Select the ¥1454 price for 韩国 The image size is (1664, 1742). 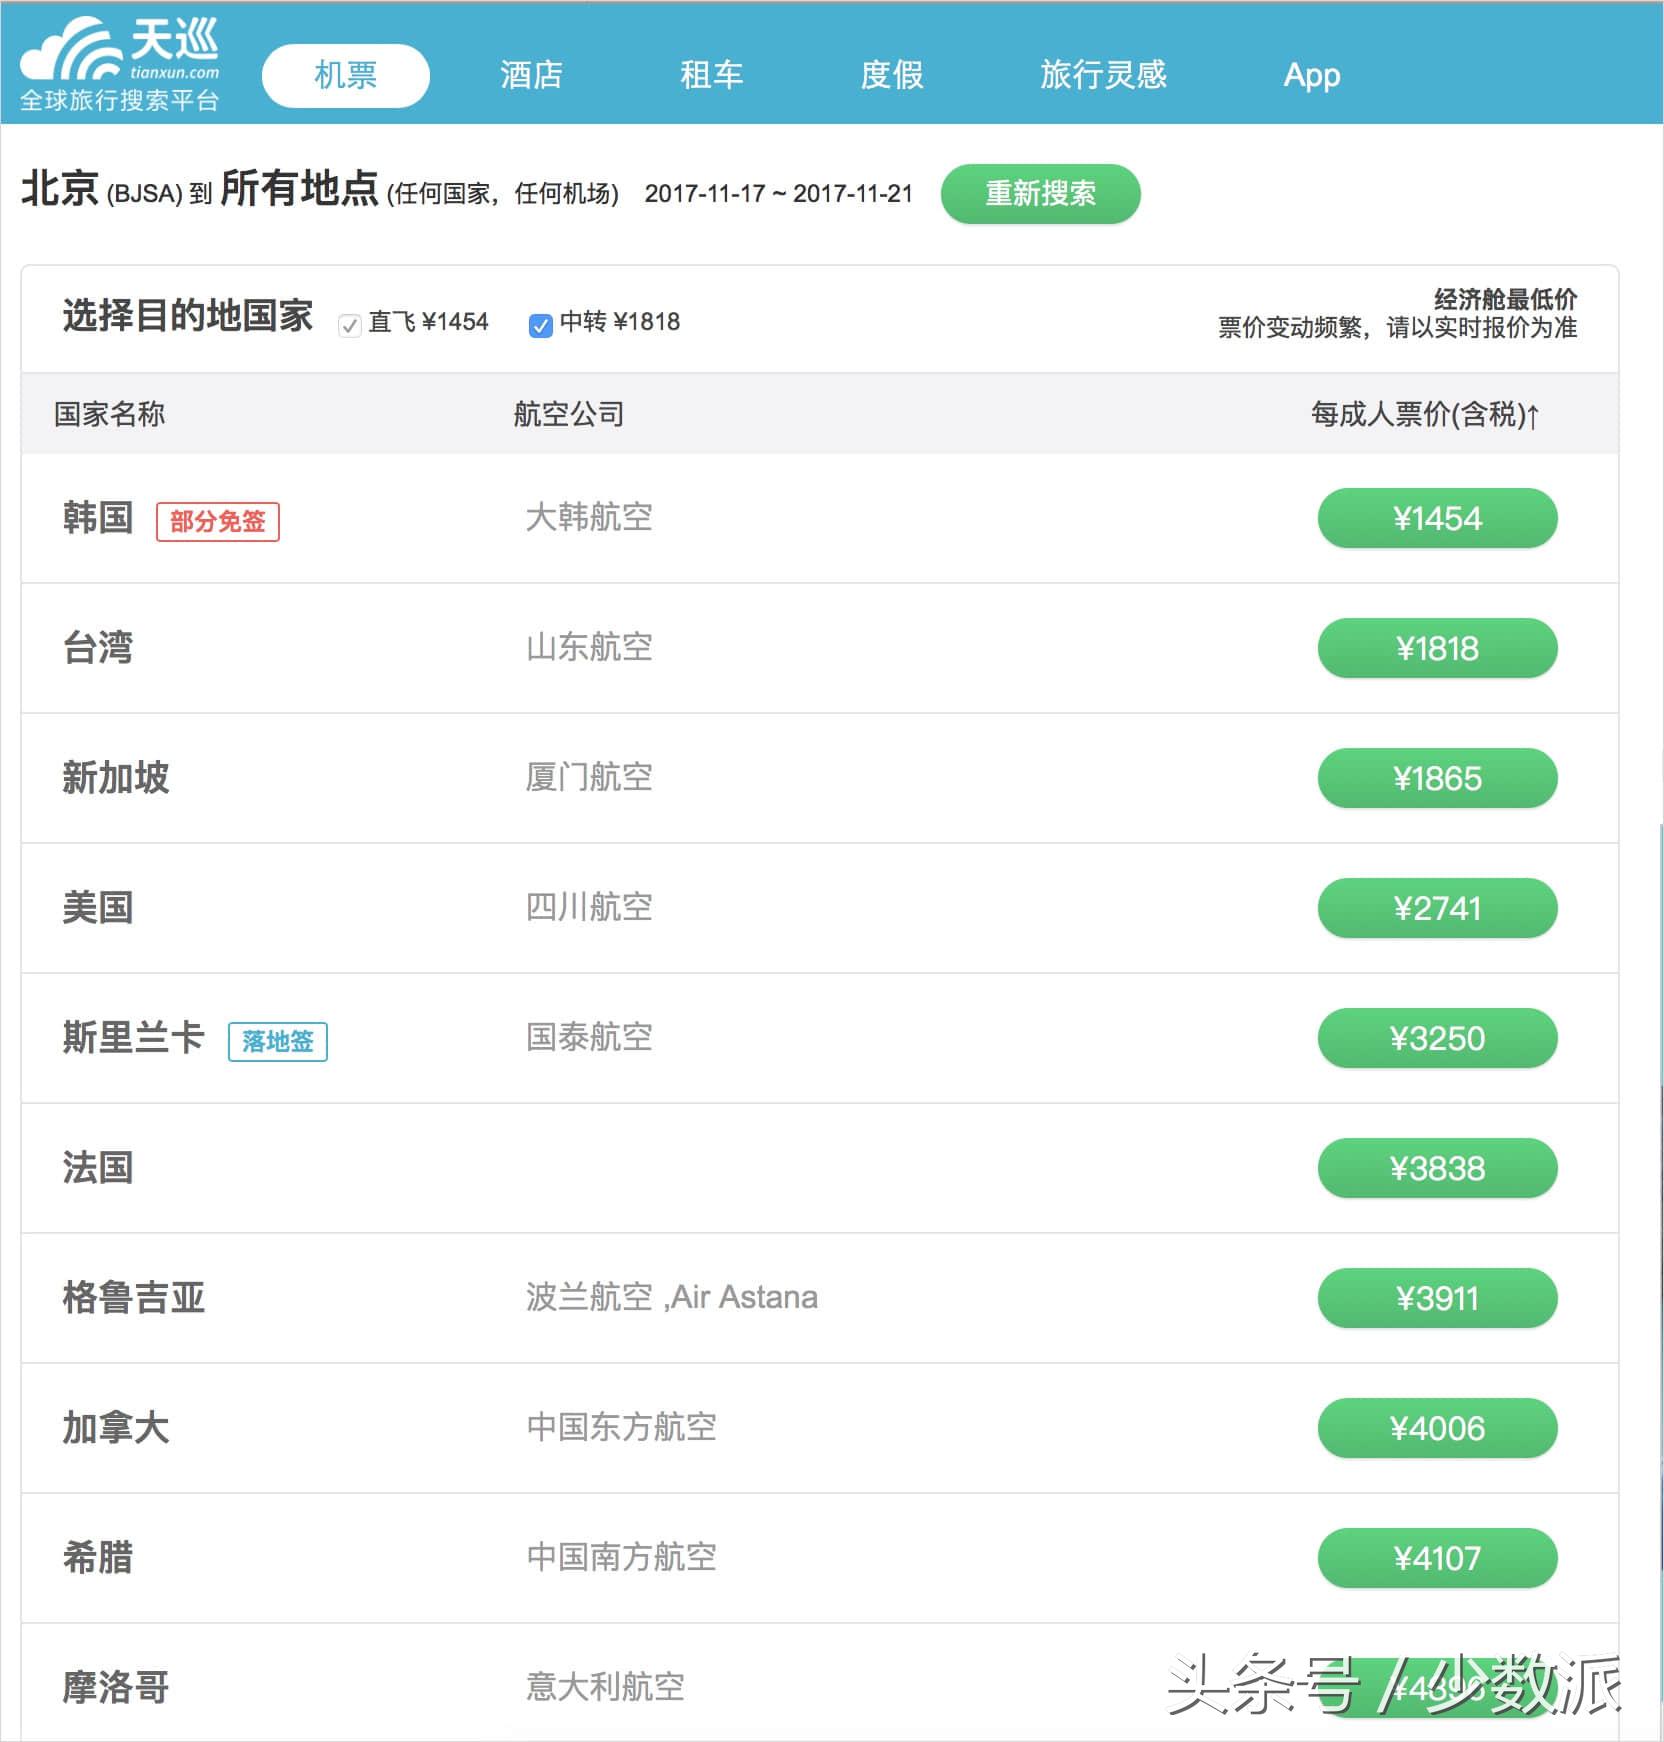click(x=1437, y=518)
